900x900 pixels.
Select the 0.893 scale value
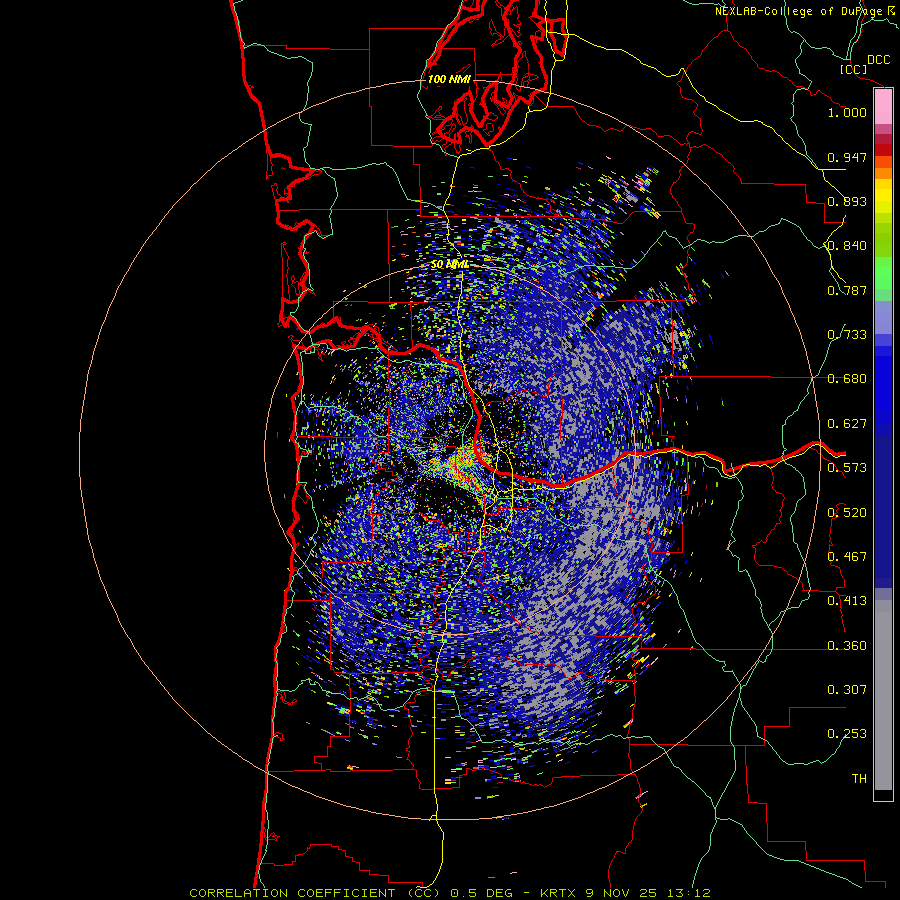[x=847, y=201]
